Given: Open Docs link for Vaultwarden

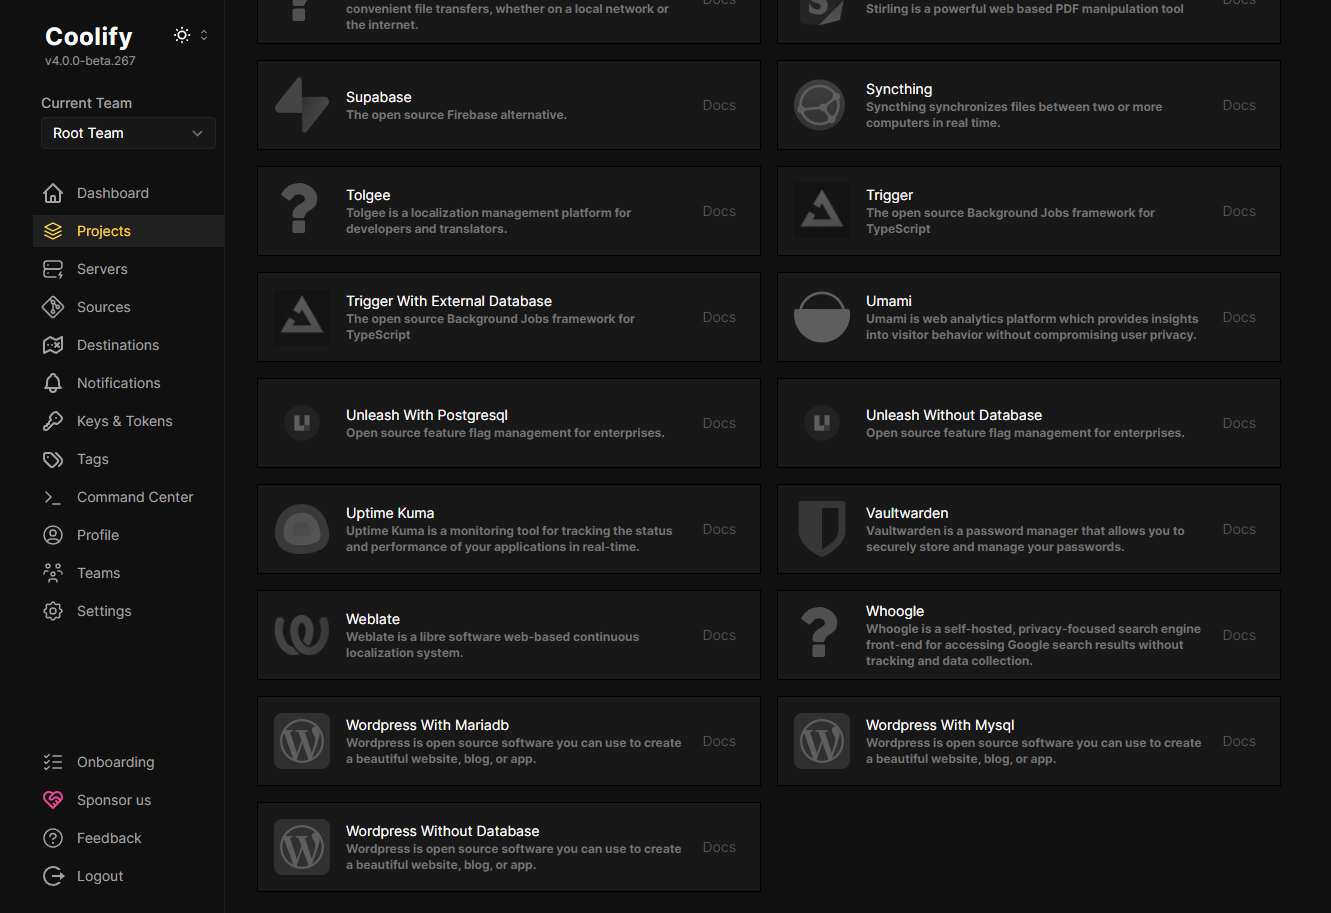Looking at the screenshot, I should tap(1239, 529).
